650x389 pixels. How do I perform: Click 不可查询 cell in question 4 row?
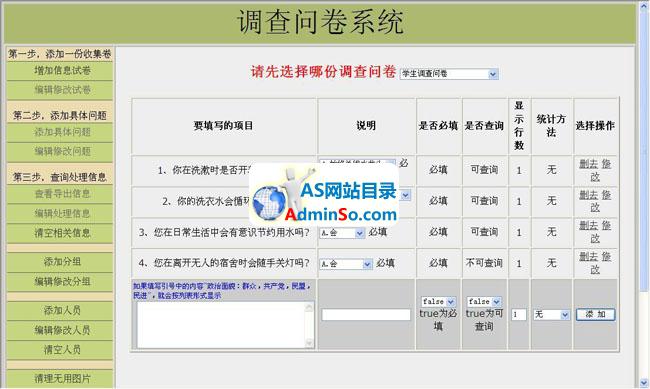point(484,263)
